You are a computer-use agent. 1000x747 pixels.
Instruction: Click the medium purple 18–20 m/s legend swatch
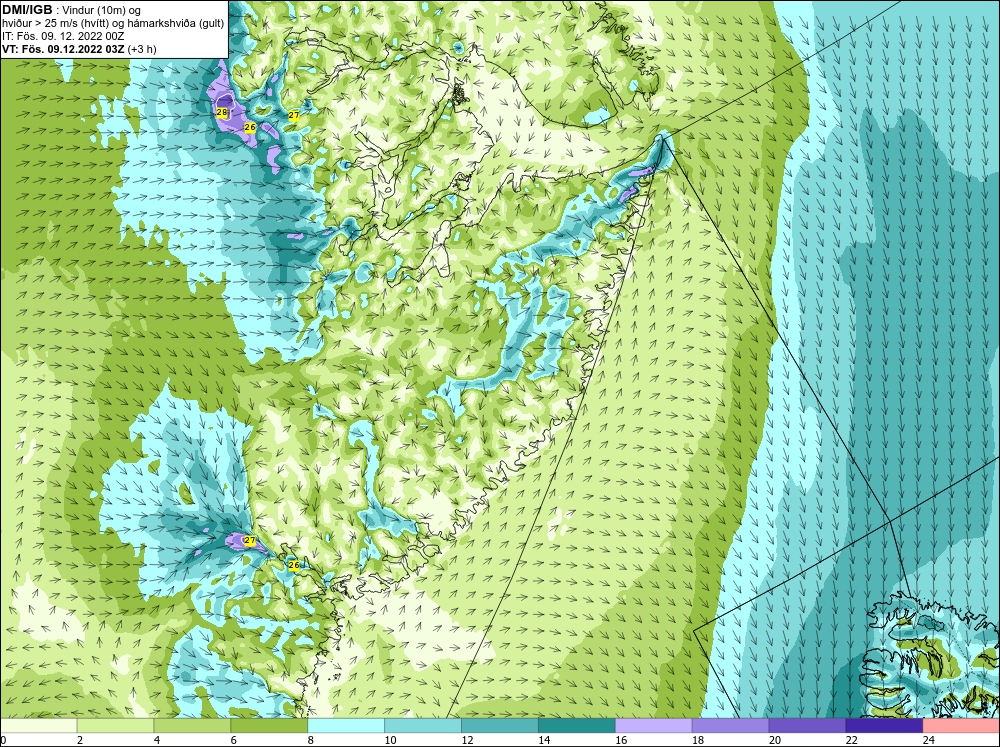point(730,726)
